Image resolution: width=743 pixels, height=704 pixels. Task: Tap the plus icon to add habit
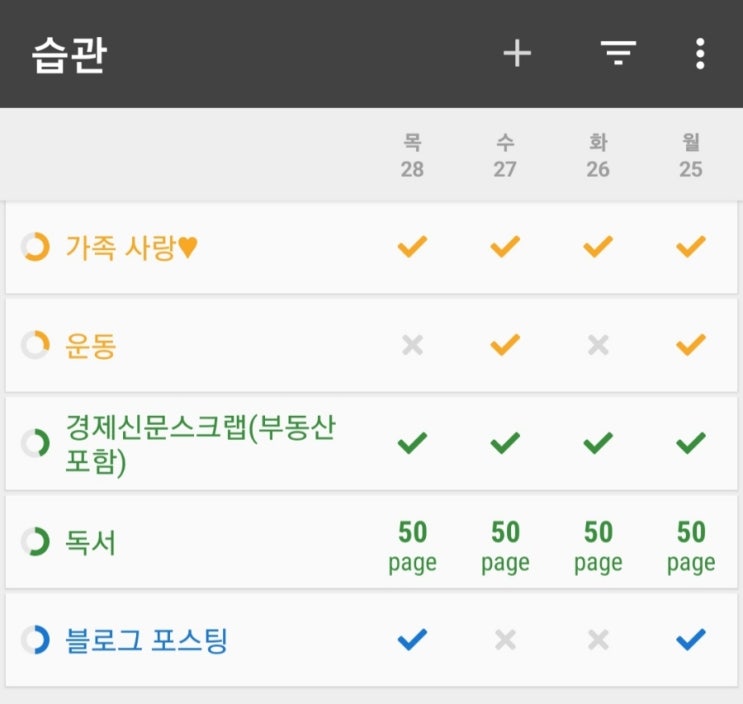pos(516,54)
